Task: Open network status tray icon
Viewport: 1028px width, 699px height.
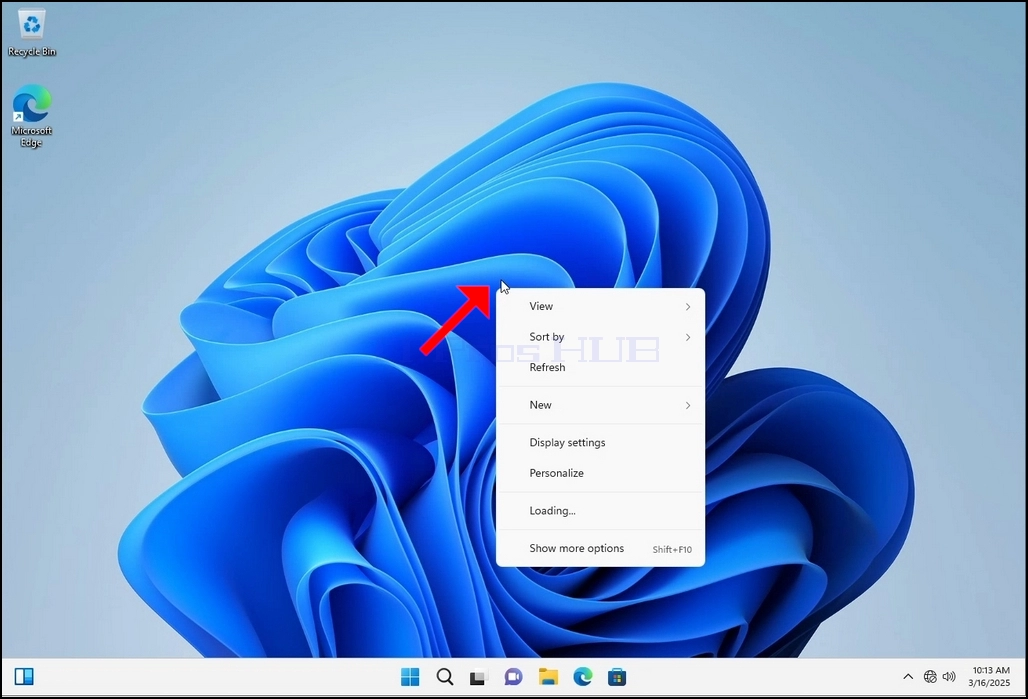Action: tap(930, 677)
